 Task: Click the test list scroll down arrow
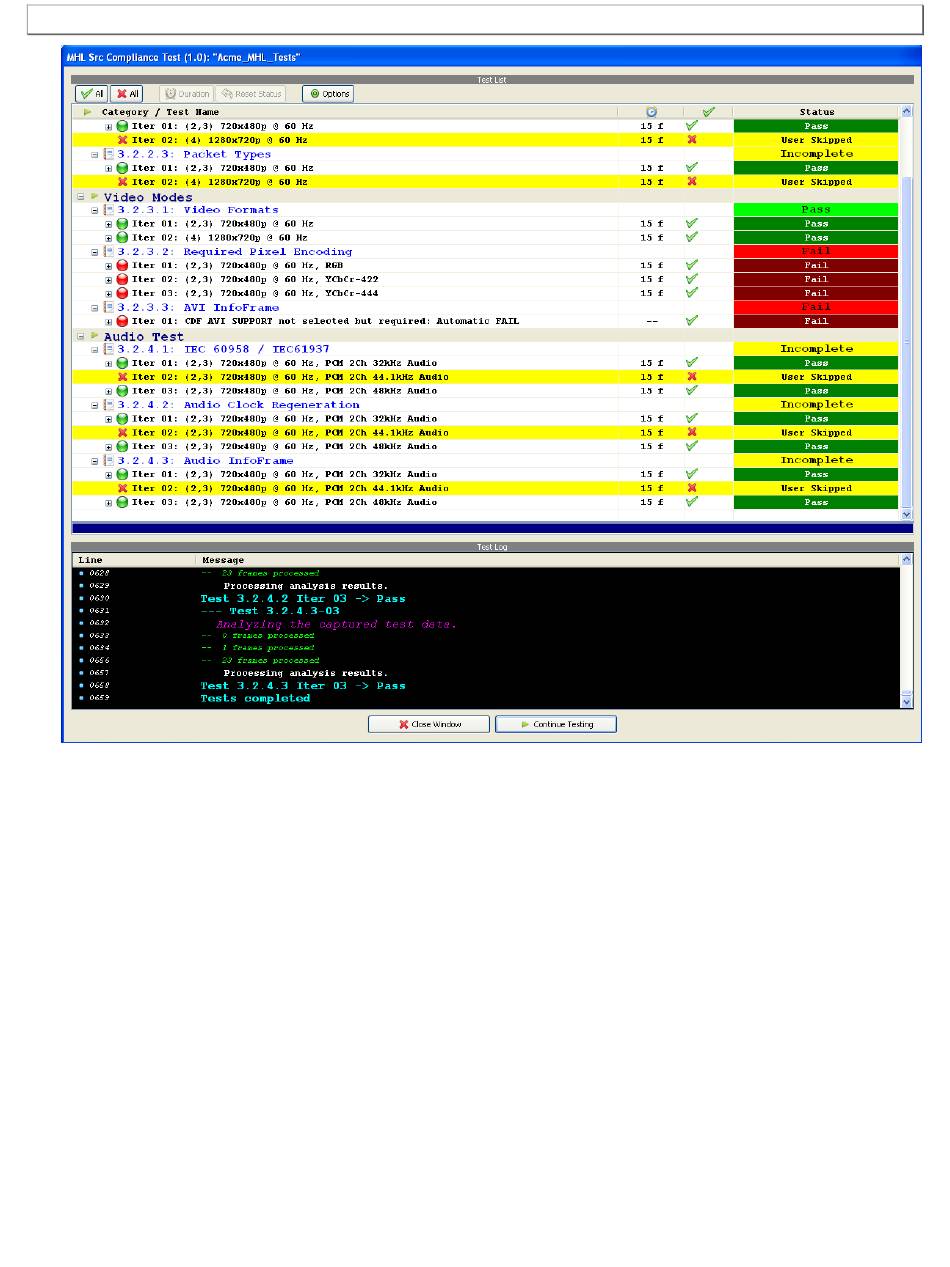(907, 514)
